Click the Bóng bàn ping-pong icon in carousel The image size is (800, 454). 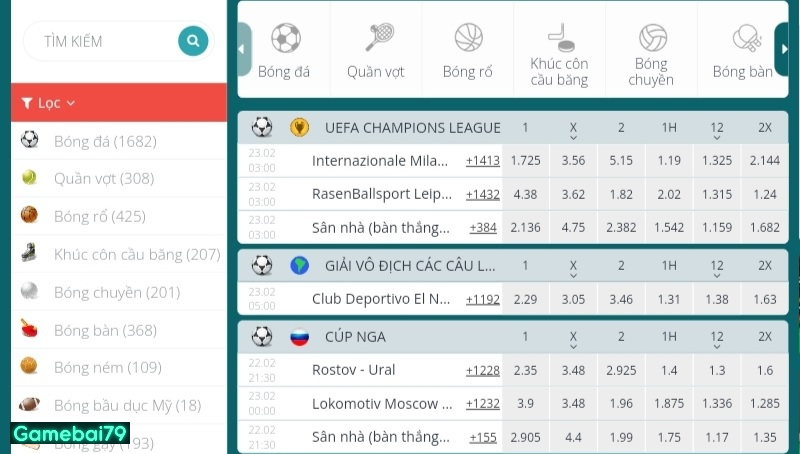pos(745,38)
